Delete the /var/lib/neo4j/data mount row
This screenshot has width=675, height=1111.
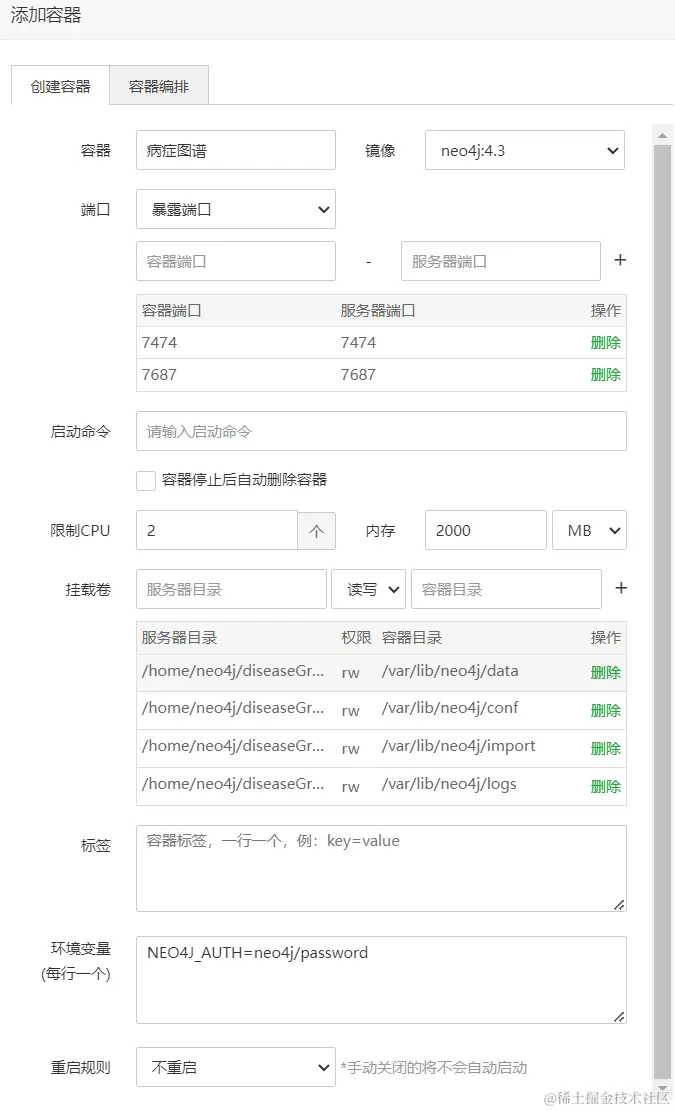605,672
